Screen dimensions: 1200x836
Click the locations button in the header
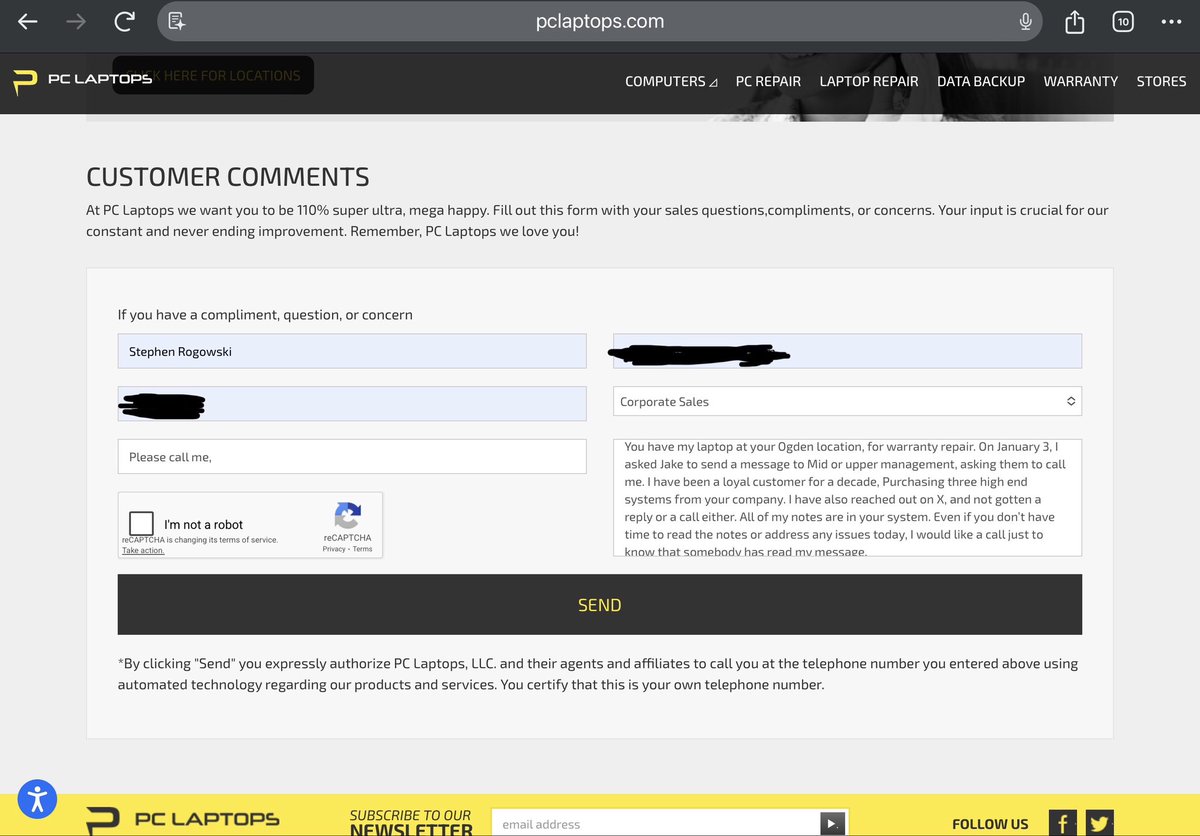point(213,75)
